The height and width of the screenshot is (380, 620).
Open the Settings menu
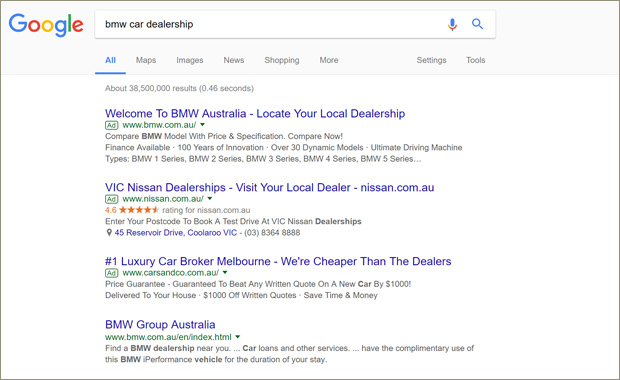(x=431, y=60)
